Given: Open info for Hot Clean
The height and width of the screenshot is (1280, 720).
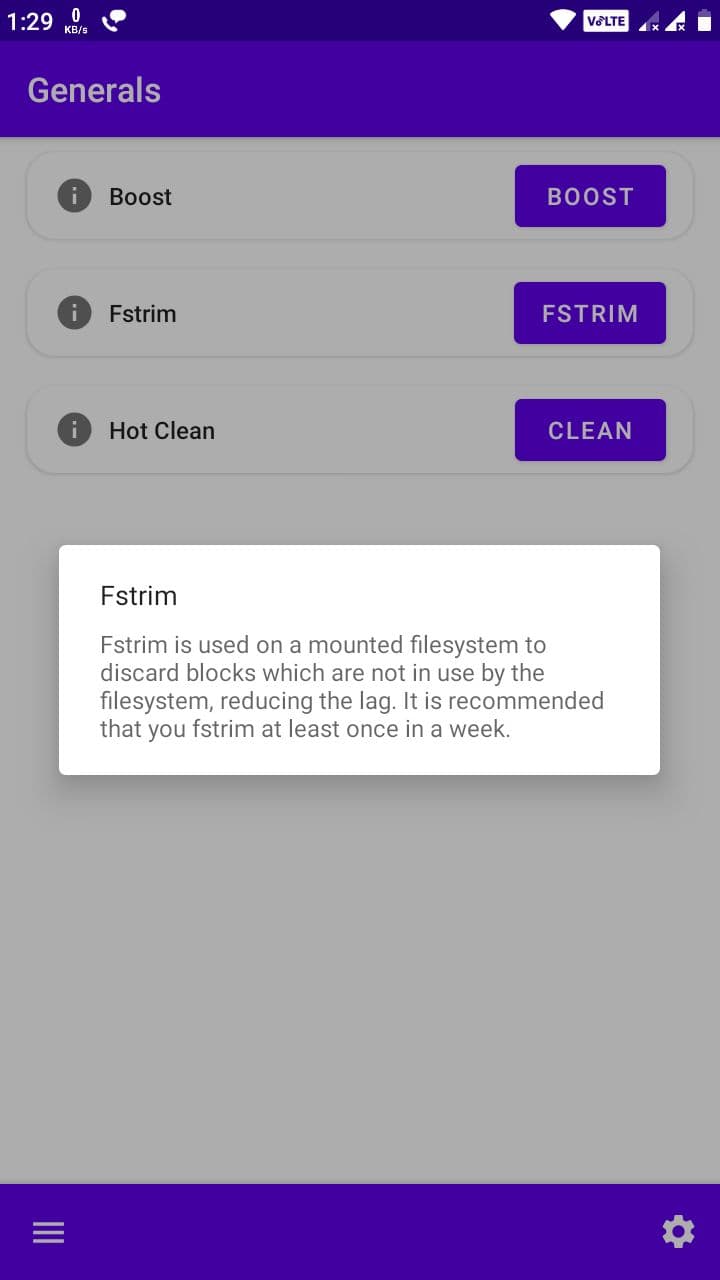Looking at the screenshot, I should click(74, 430).
